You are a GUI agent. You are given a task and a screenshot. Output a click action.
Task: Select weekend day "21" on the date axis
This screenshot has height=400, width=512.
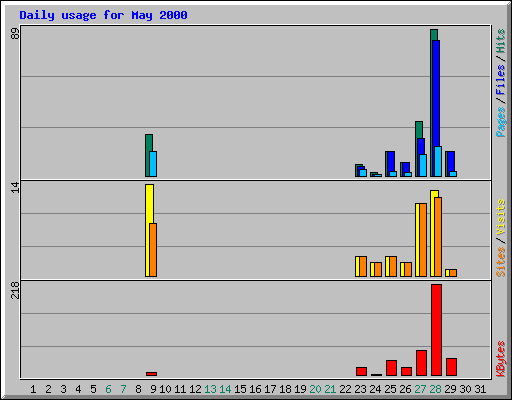coord(330,389)
